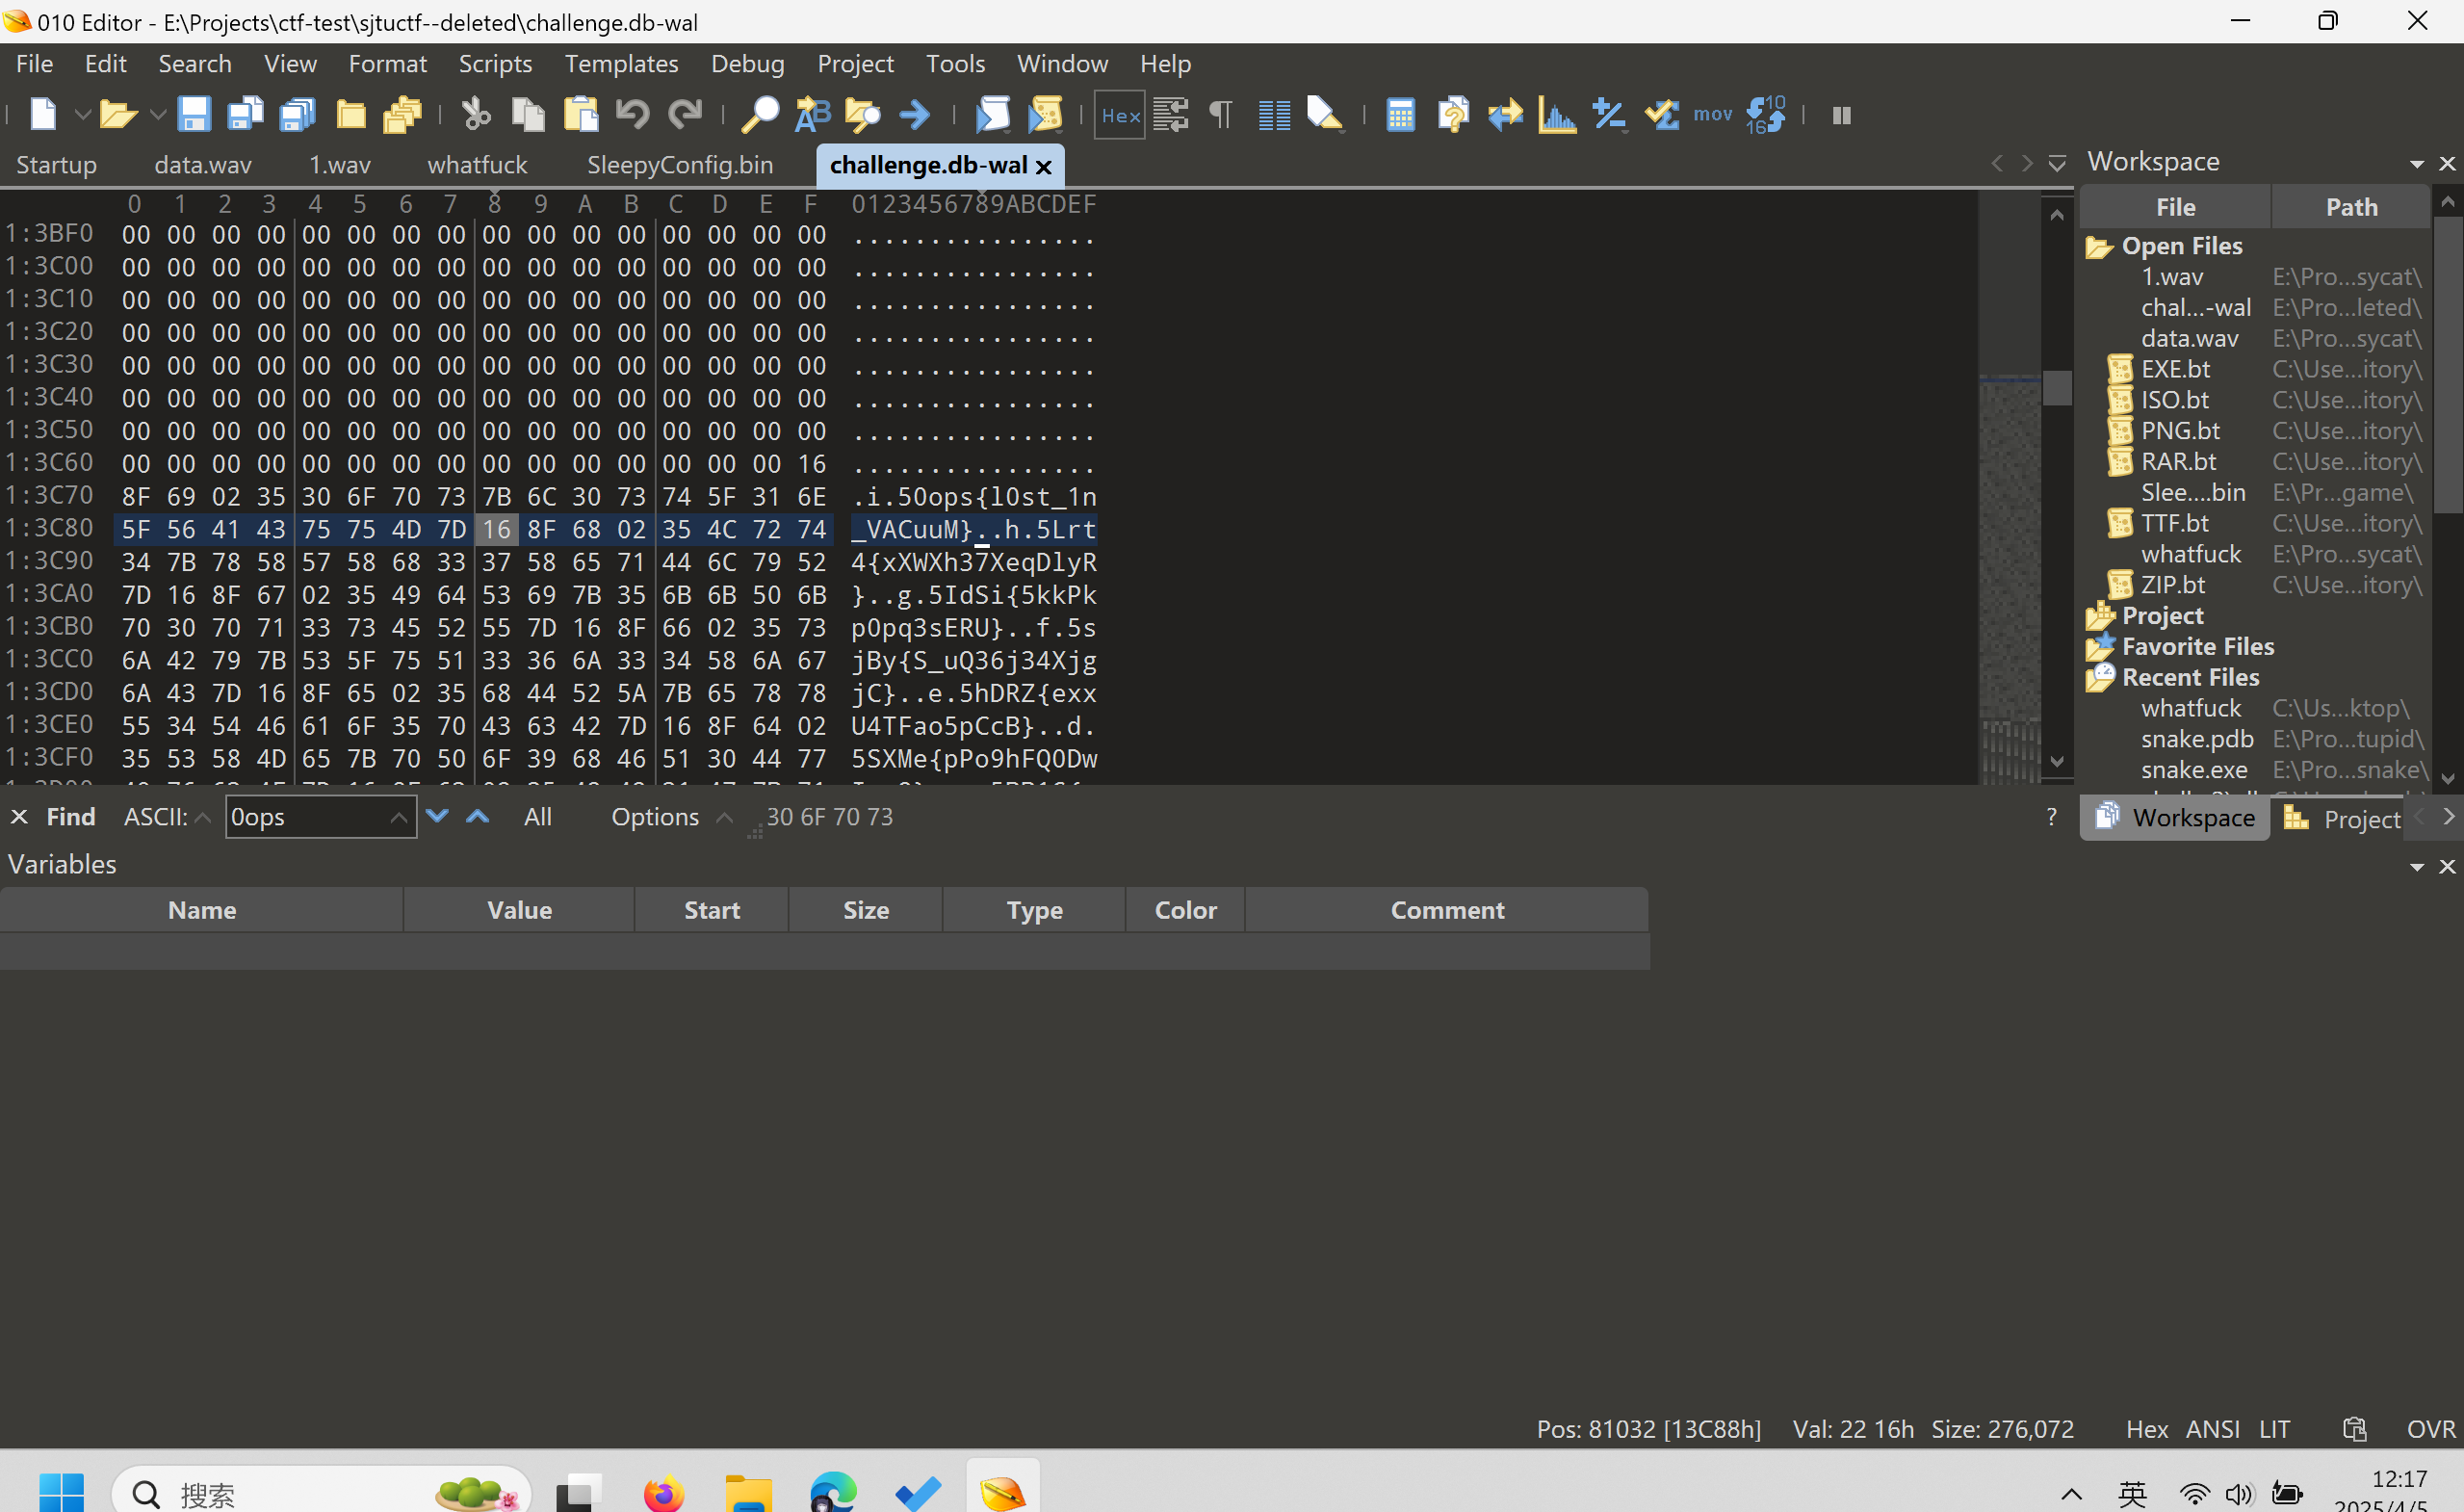This screenshot has height=1512, width=2464.
Task: Toggle OVR insert mode in status bar
Action: pyautogui.click(x=2429, y=1429)
